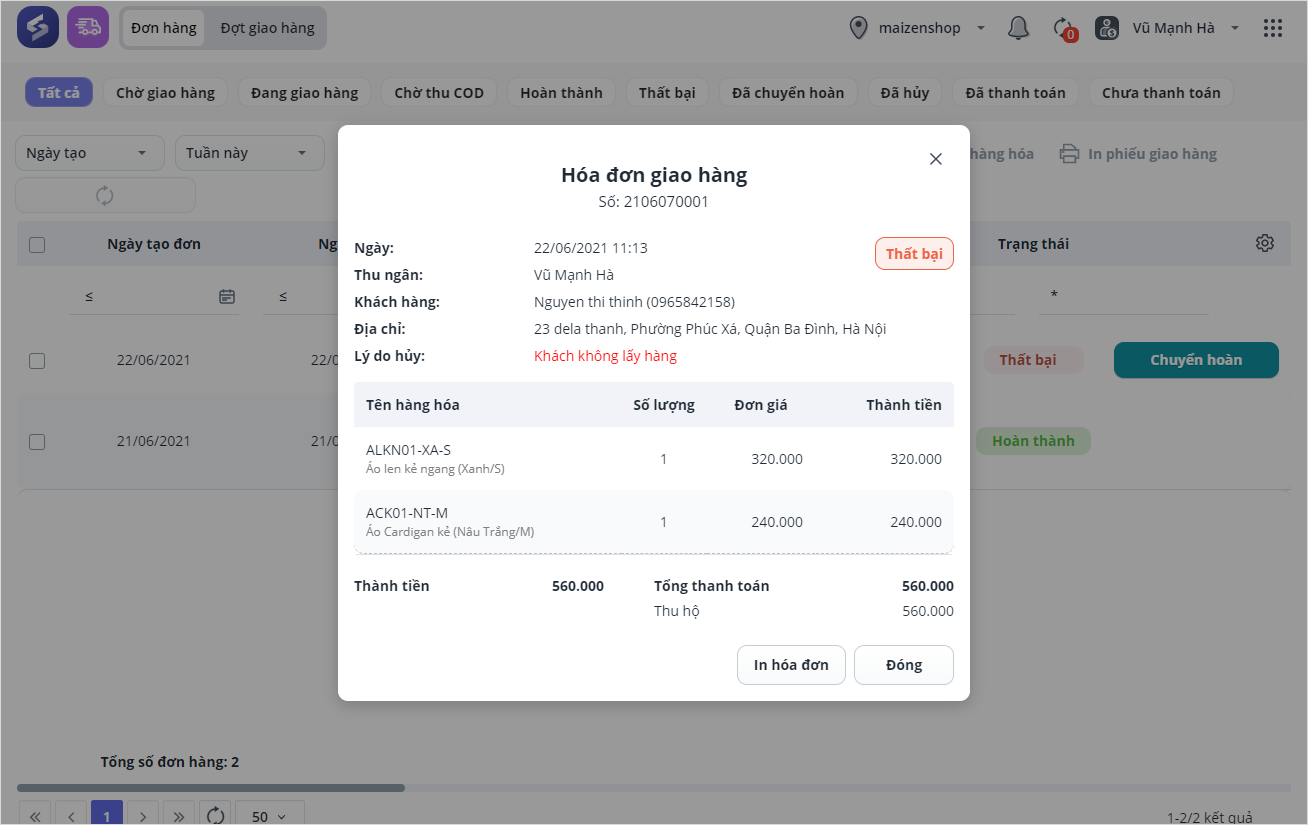Viewport: 1308px width, 825px height.
Task: Click the printer icon for delivery slip
Action: (1070, 154)
